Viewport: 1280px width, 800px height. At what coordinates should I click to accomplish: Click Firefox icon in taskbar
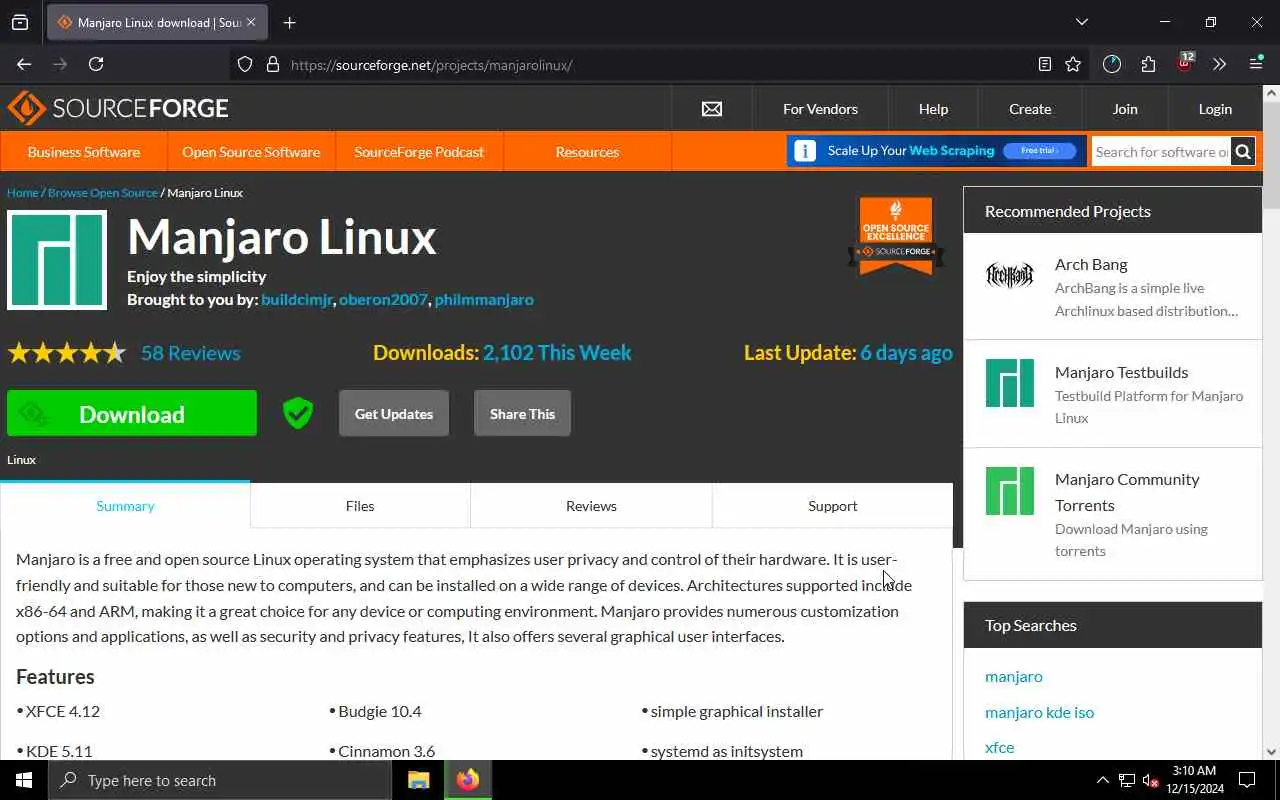468,780
